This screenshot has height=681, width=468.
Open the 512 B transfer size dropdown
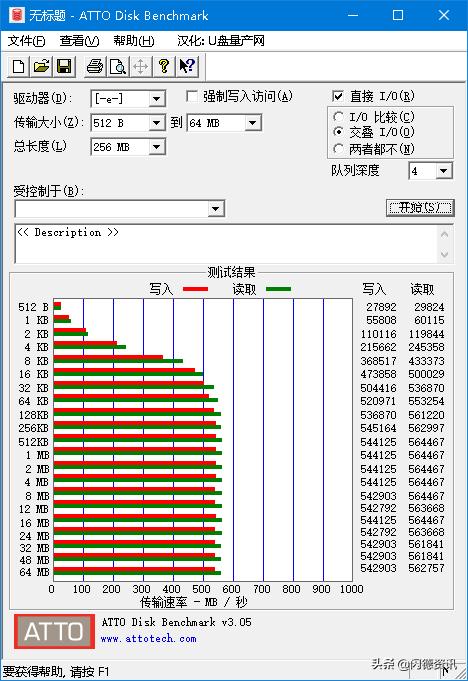point(157,123)
